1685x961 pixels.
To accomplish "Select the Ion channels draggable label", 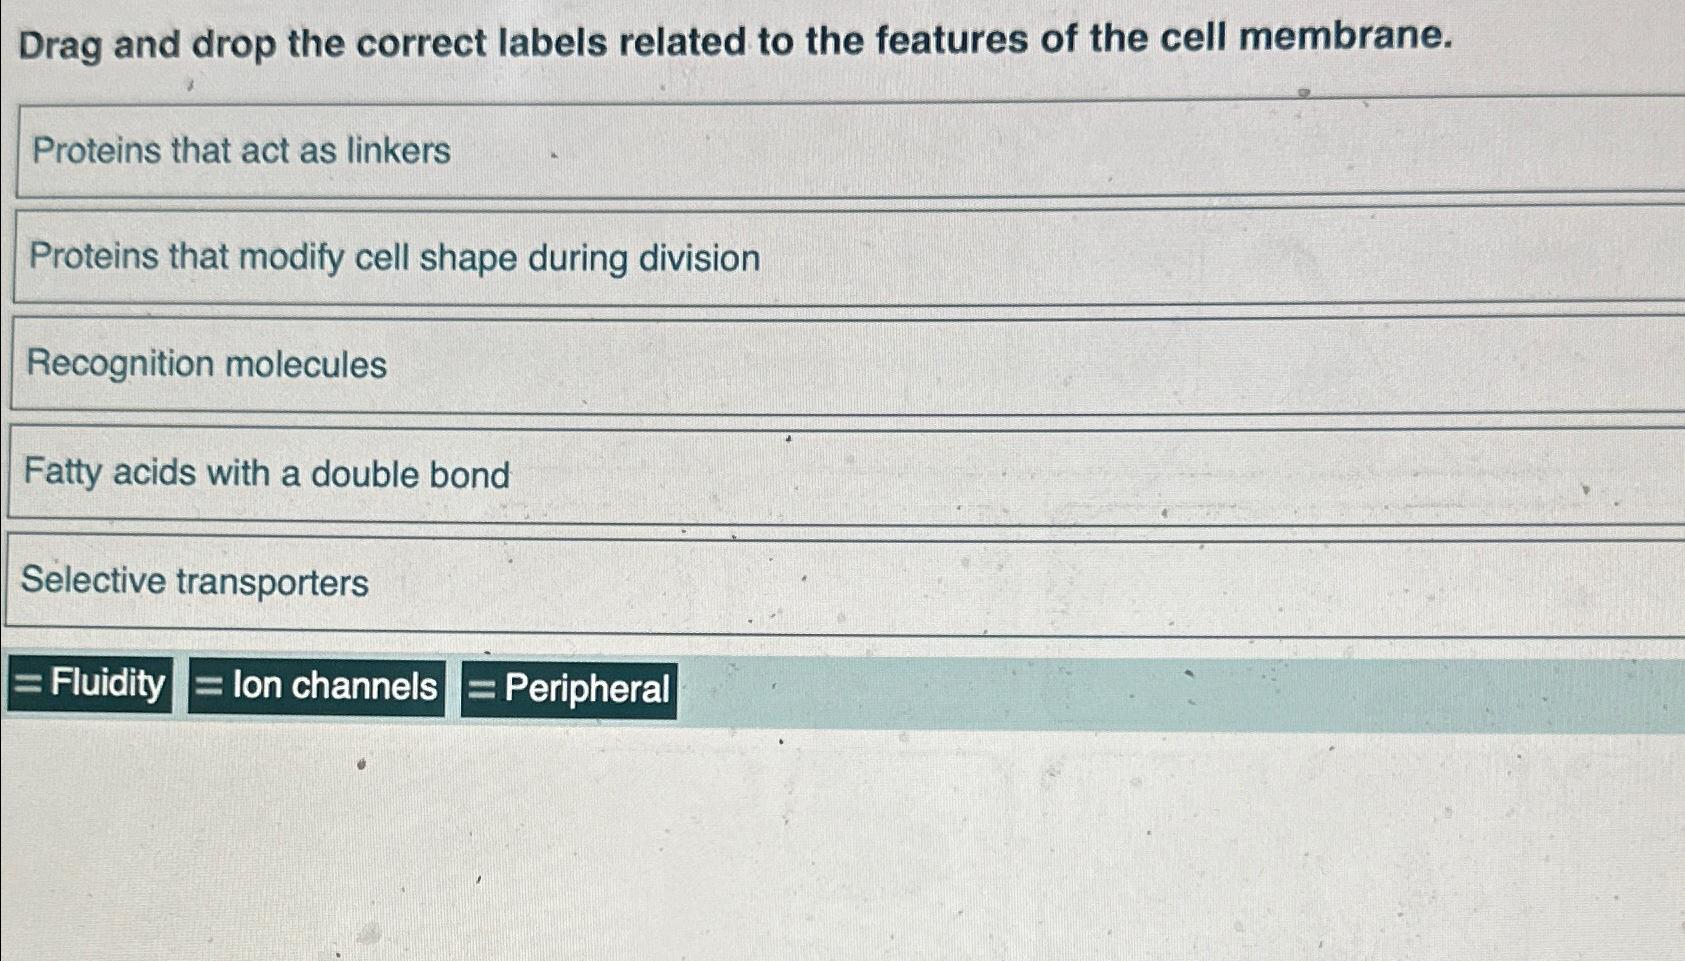I will point(316,685).
